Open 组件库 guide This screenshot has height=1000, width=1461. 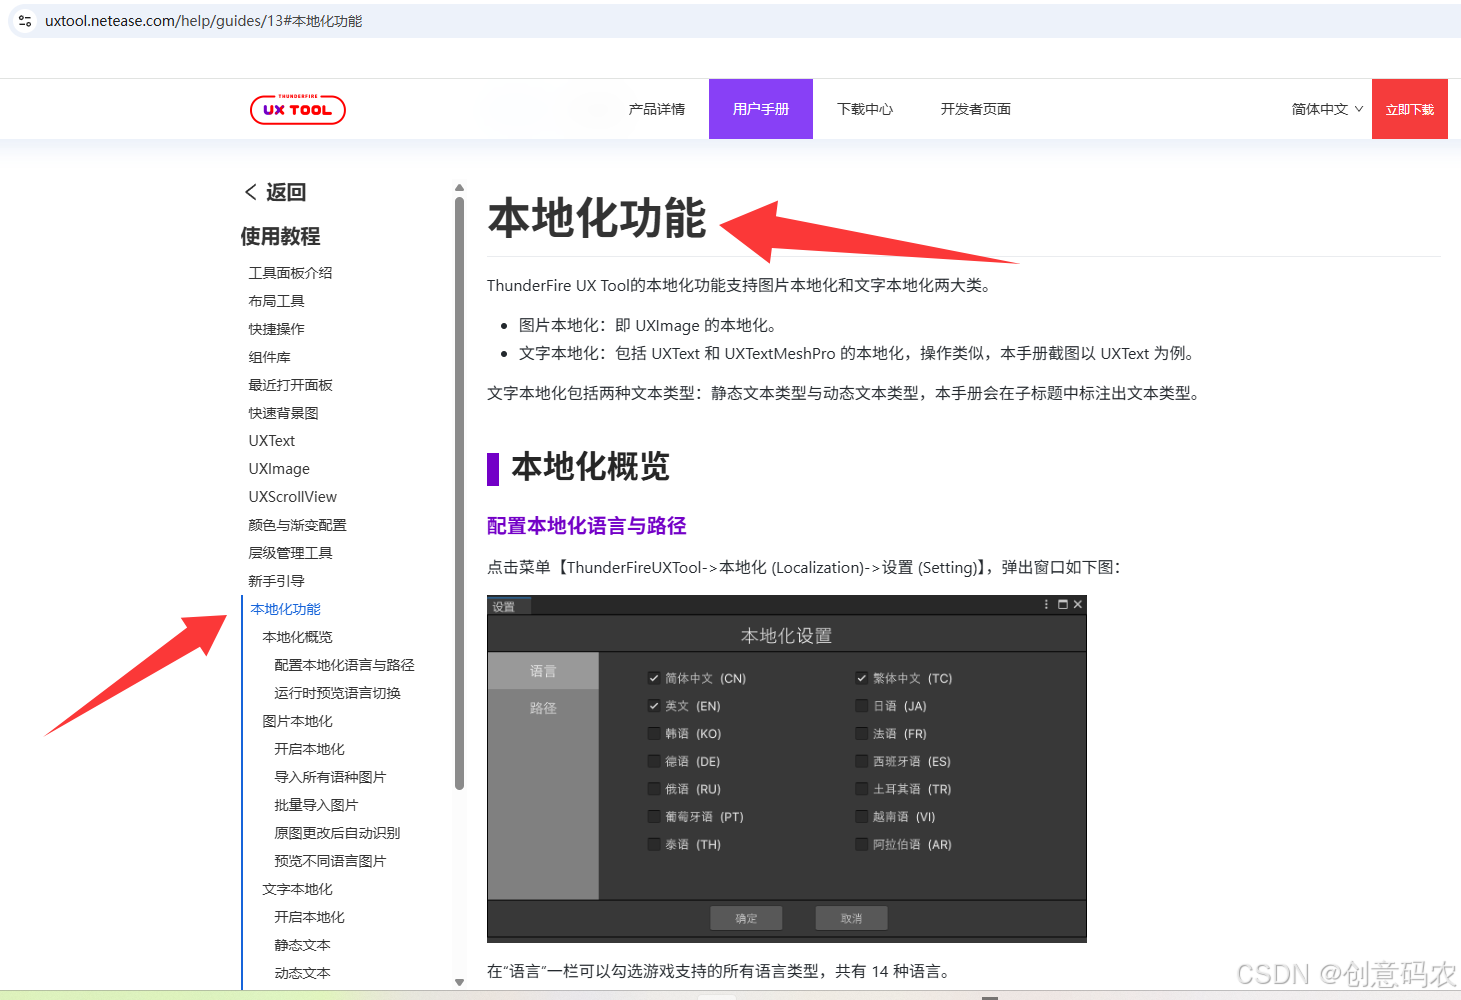[x=269, y=357]
